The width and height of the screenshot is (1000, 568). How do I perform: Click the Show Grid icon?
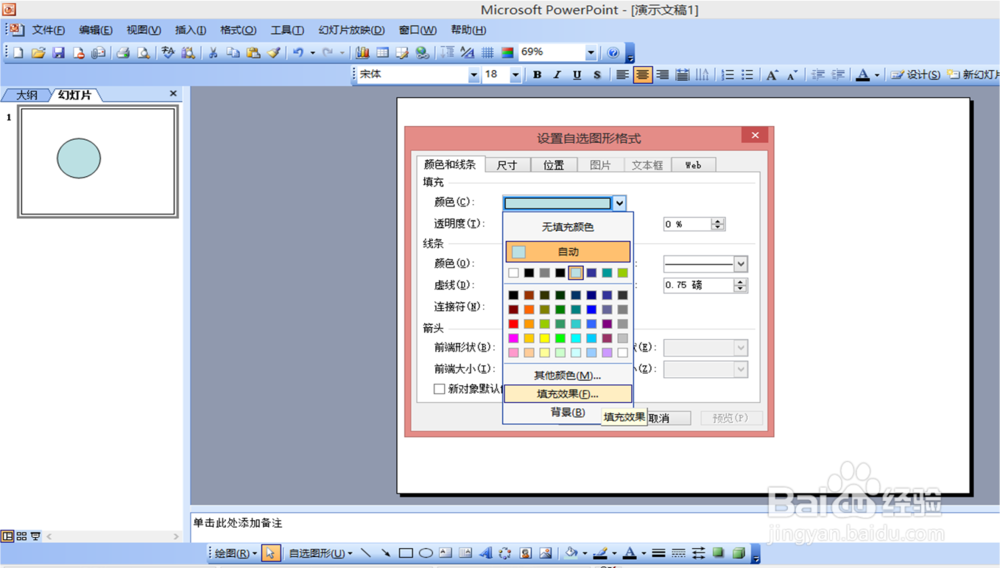coord(487,53)
